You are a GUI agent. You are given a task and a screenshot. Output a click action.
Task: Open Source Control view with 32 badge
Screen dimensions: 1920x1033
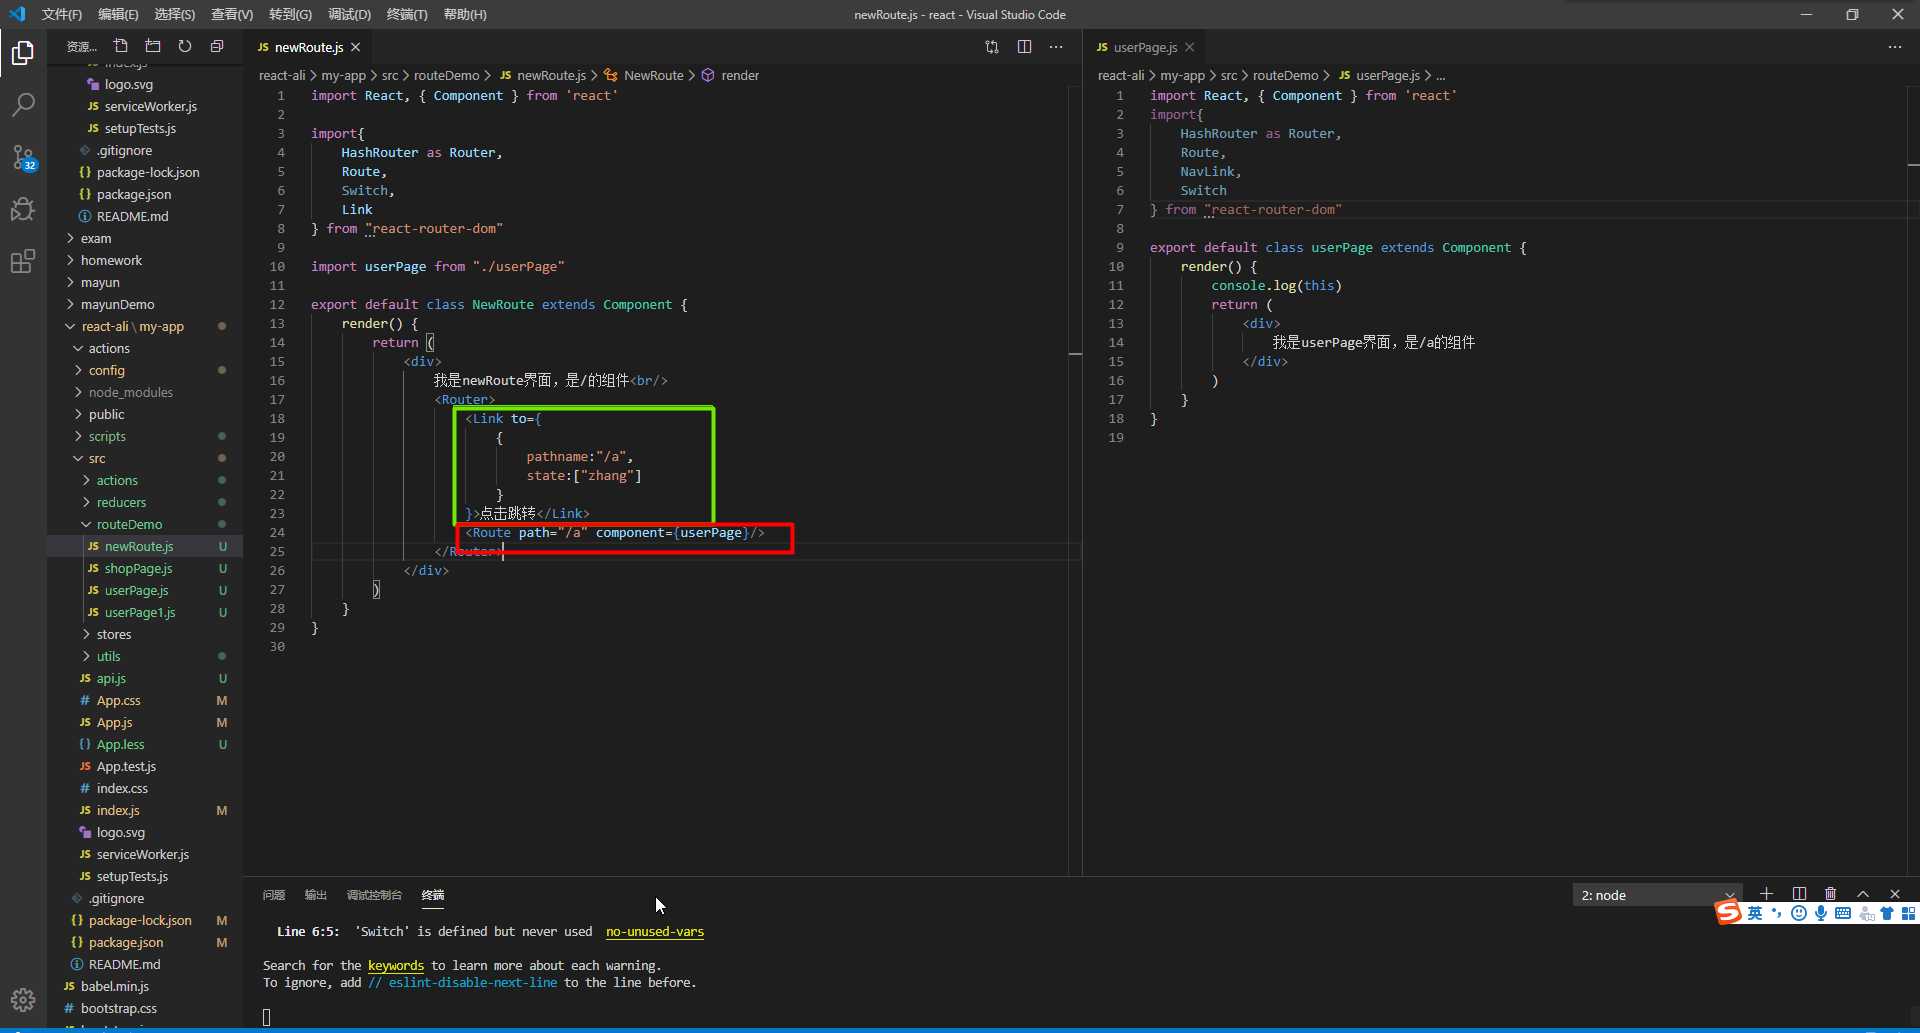click(x=23, y=157)
